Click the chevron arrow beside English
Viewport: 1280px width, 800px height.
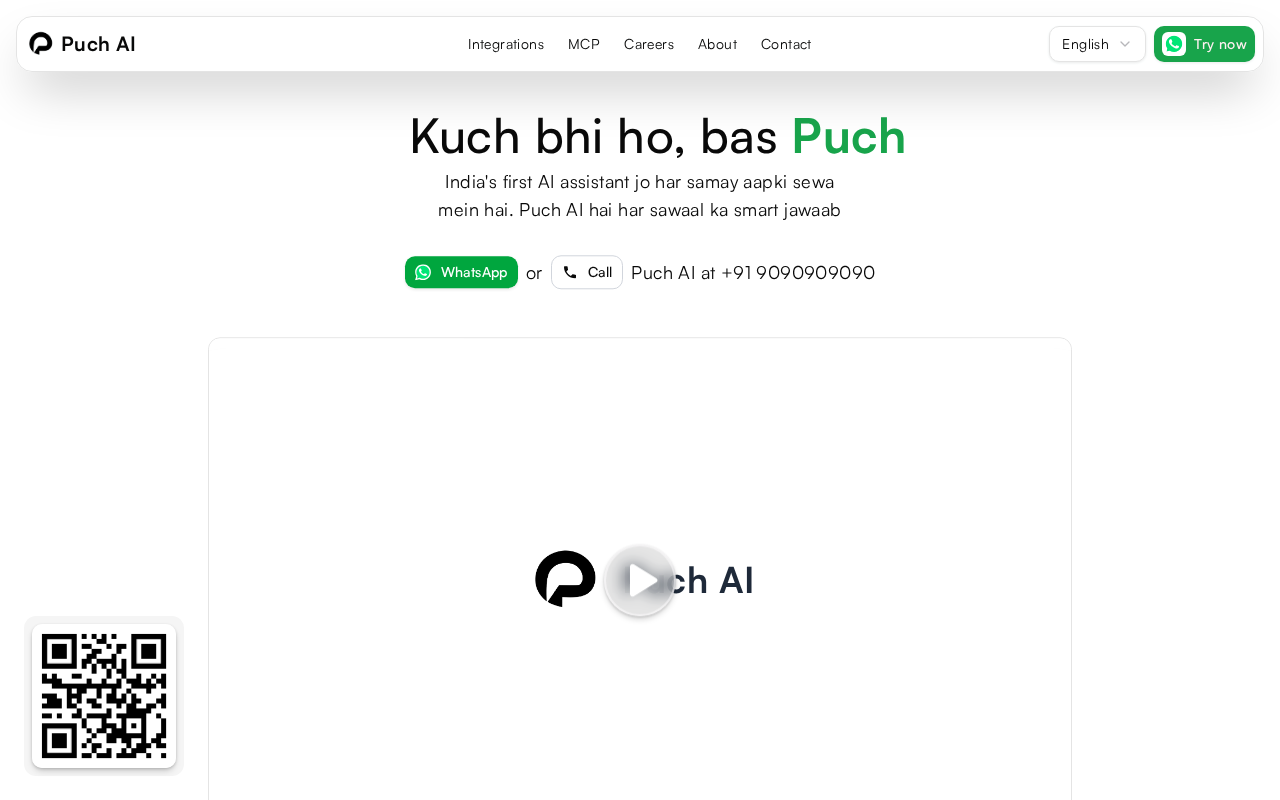coord(1125,44)
